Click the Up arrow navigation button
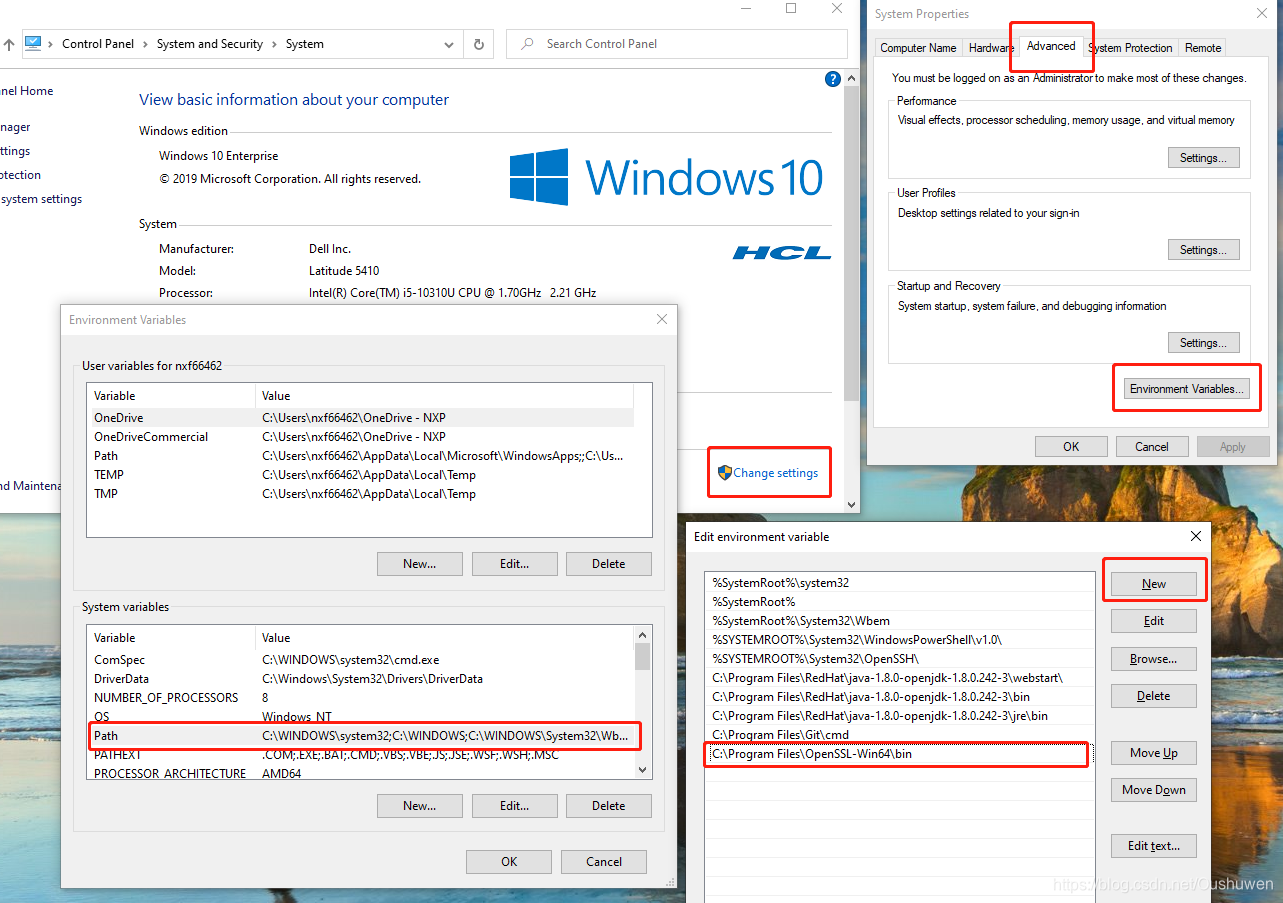 (x=9, y=44)
